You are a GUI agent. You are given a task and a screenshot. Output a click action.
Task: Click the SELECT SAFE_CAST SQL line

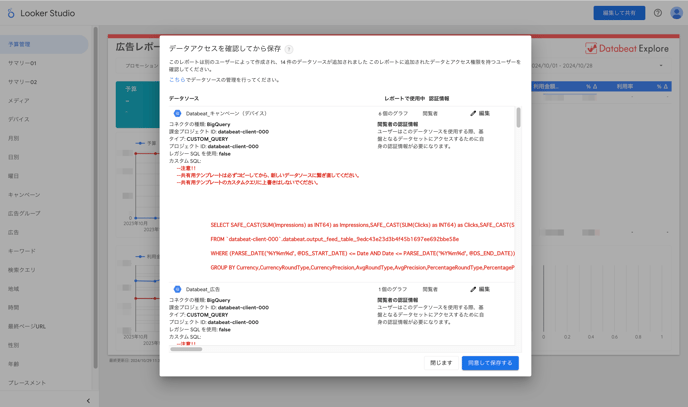point(362,225)
